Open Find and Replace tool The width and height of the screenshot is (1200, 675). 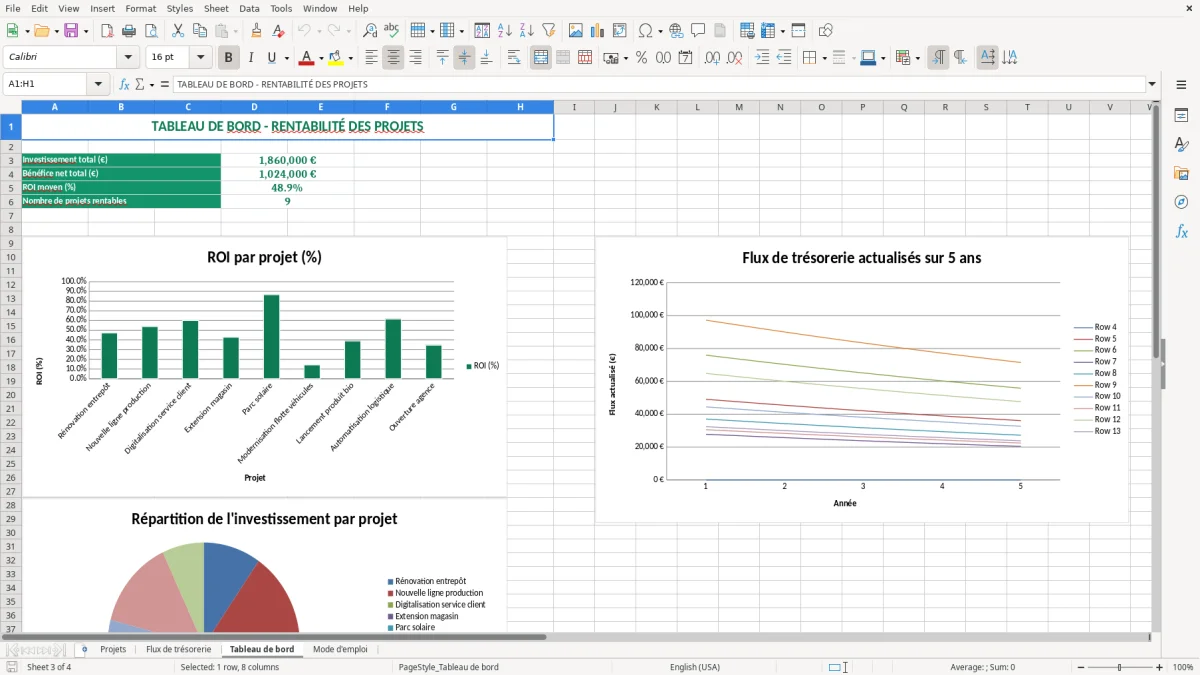click(x=370, y=31)
